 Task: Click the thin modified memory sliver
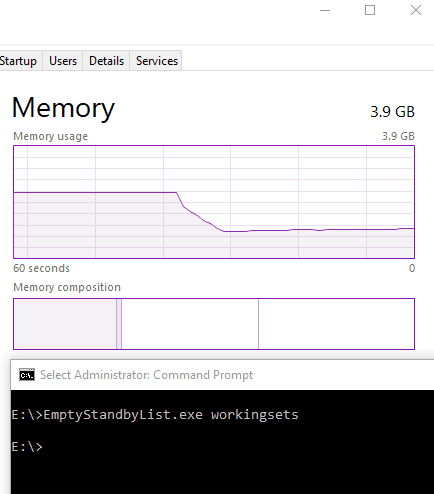point(119,324)
